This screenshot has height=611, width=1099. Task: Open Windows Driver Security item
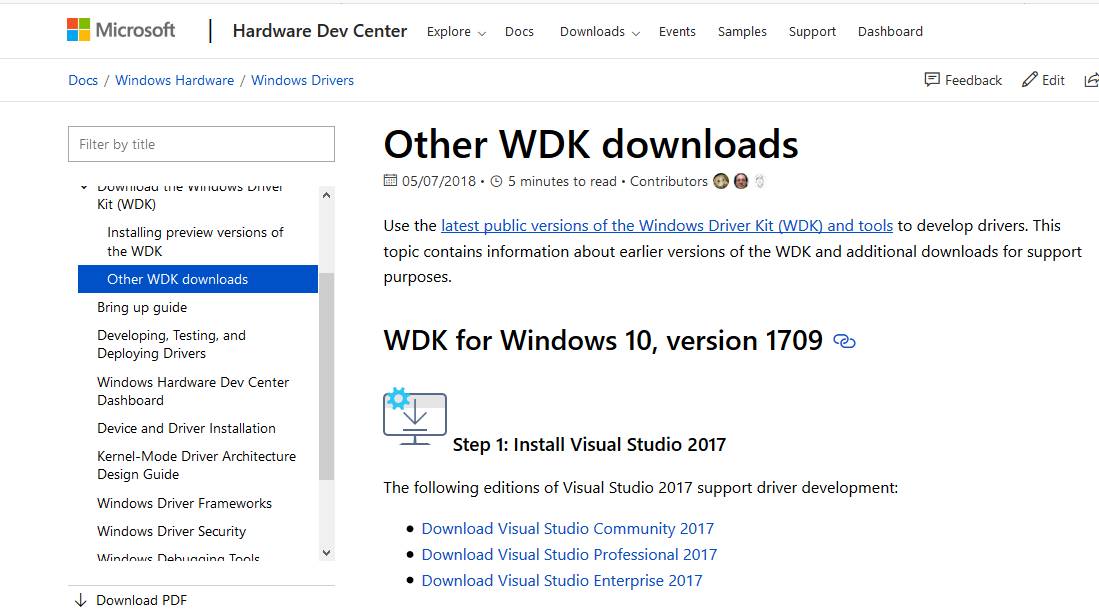(x=172, y=531)
